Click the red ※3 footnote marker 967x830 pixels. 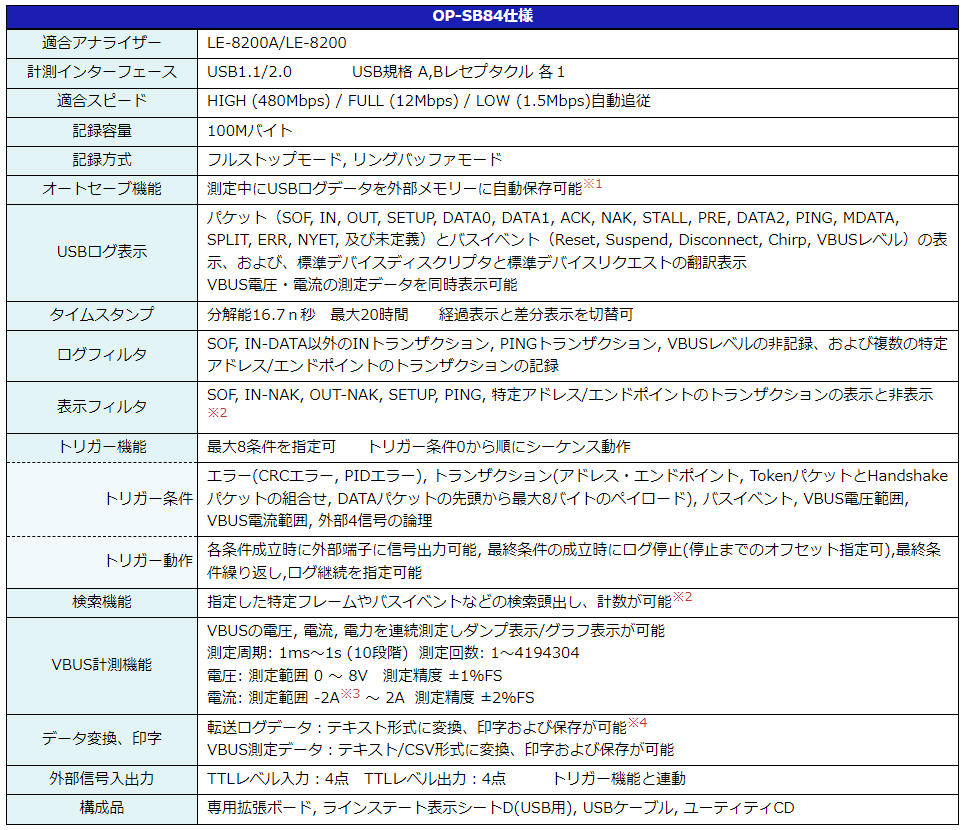pos(350,694)
